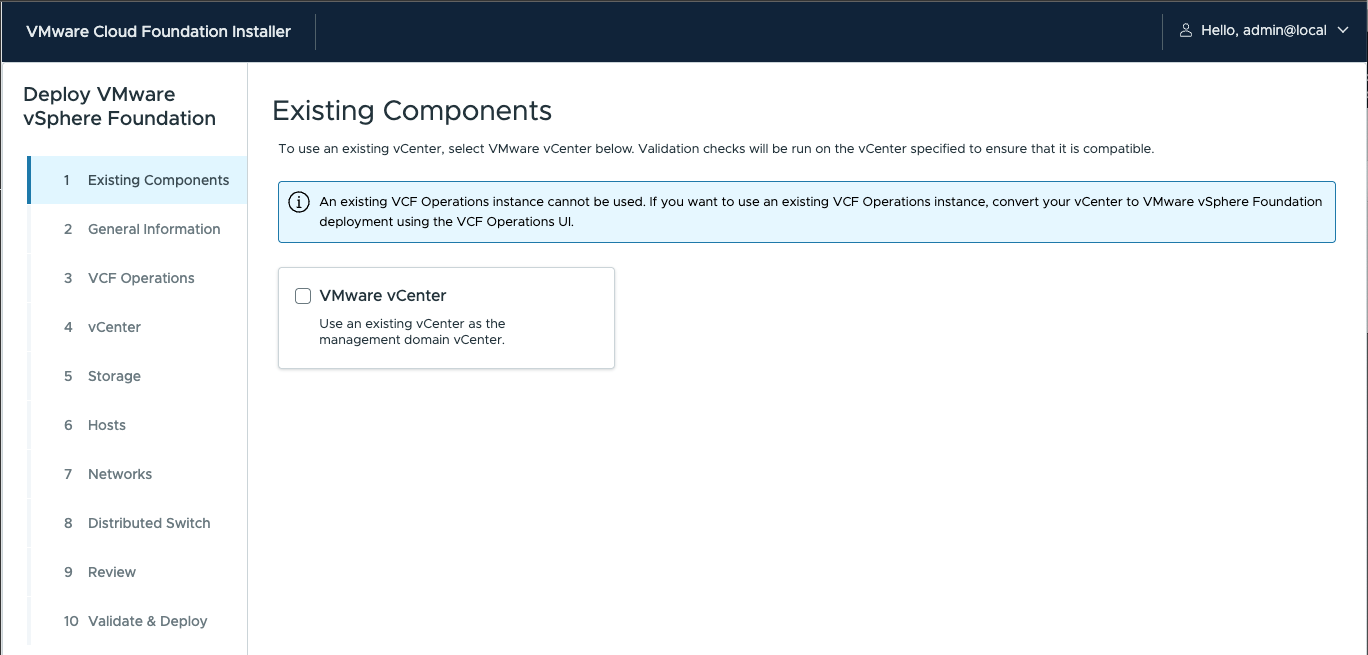1368x655 pixels.
Task: Open the Hosts step
Action: coord(107,425)
